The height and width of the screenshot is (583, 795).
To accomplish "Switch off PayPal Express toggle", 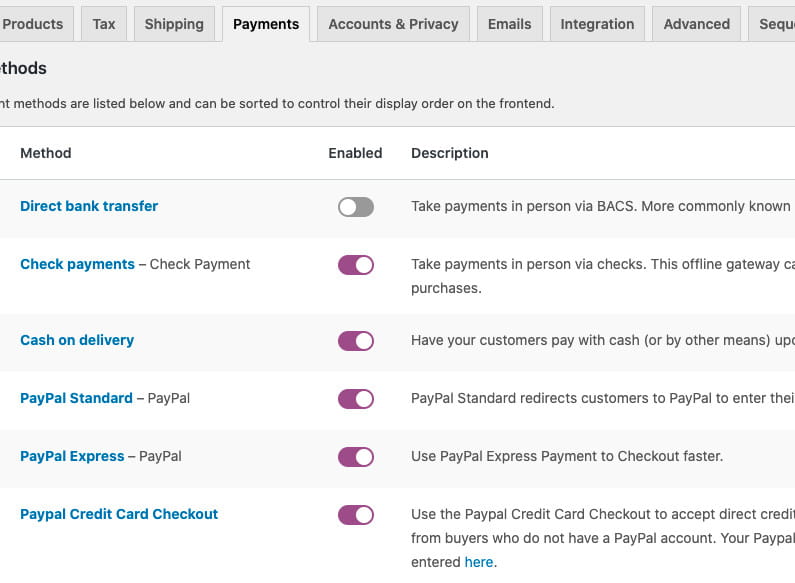I will [x=355, y=457].
